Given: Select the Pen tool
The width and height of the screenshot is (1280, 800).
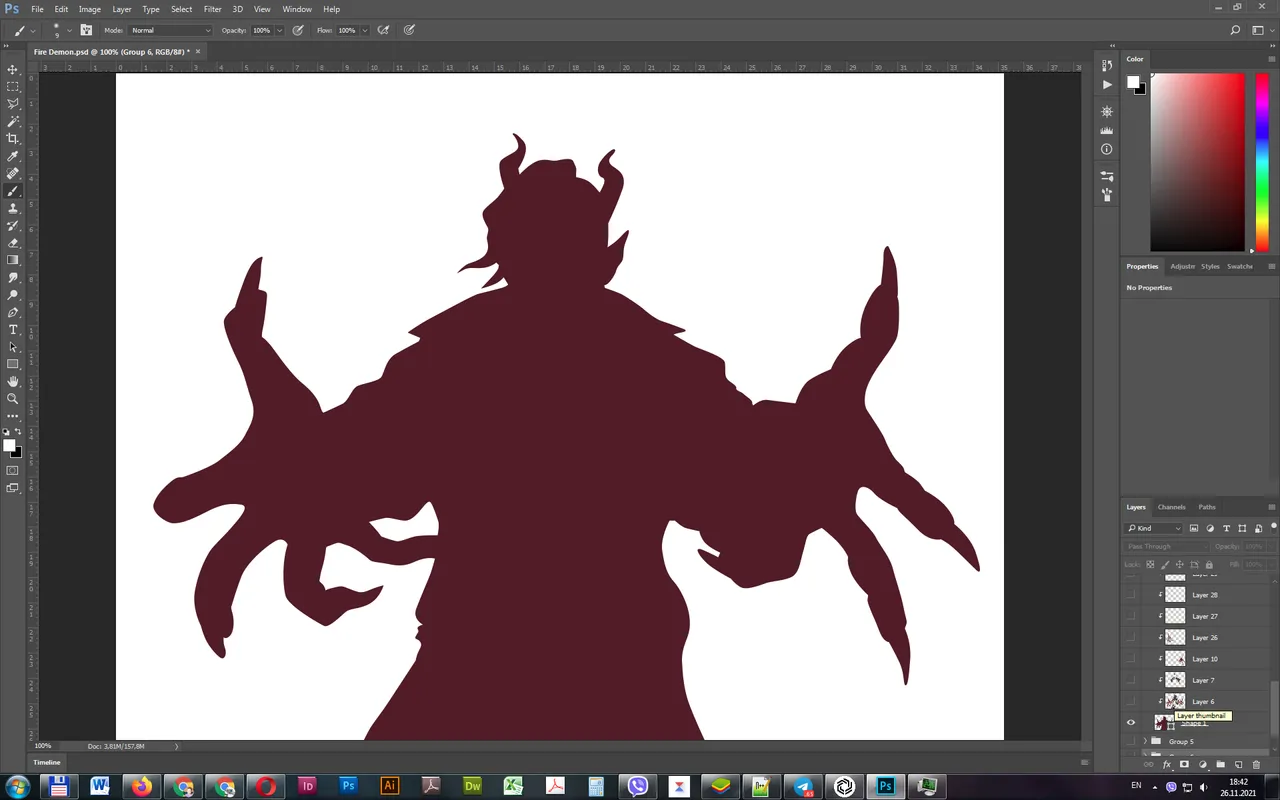Looking at the screenshot, I should 13,312.
